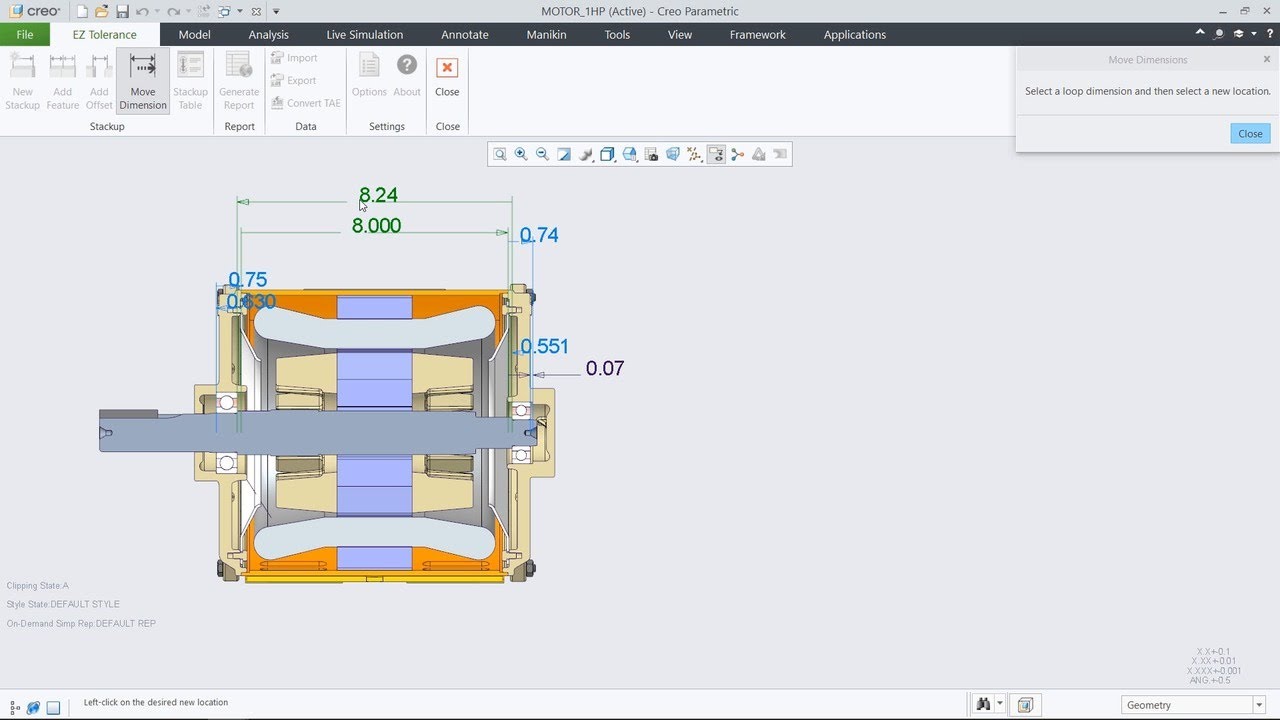
Task: Go to the Annotate tab
Action: coord(465,34)
